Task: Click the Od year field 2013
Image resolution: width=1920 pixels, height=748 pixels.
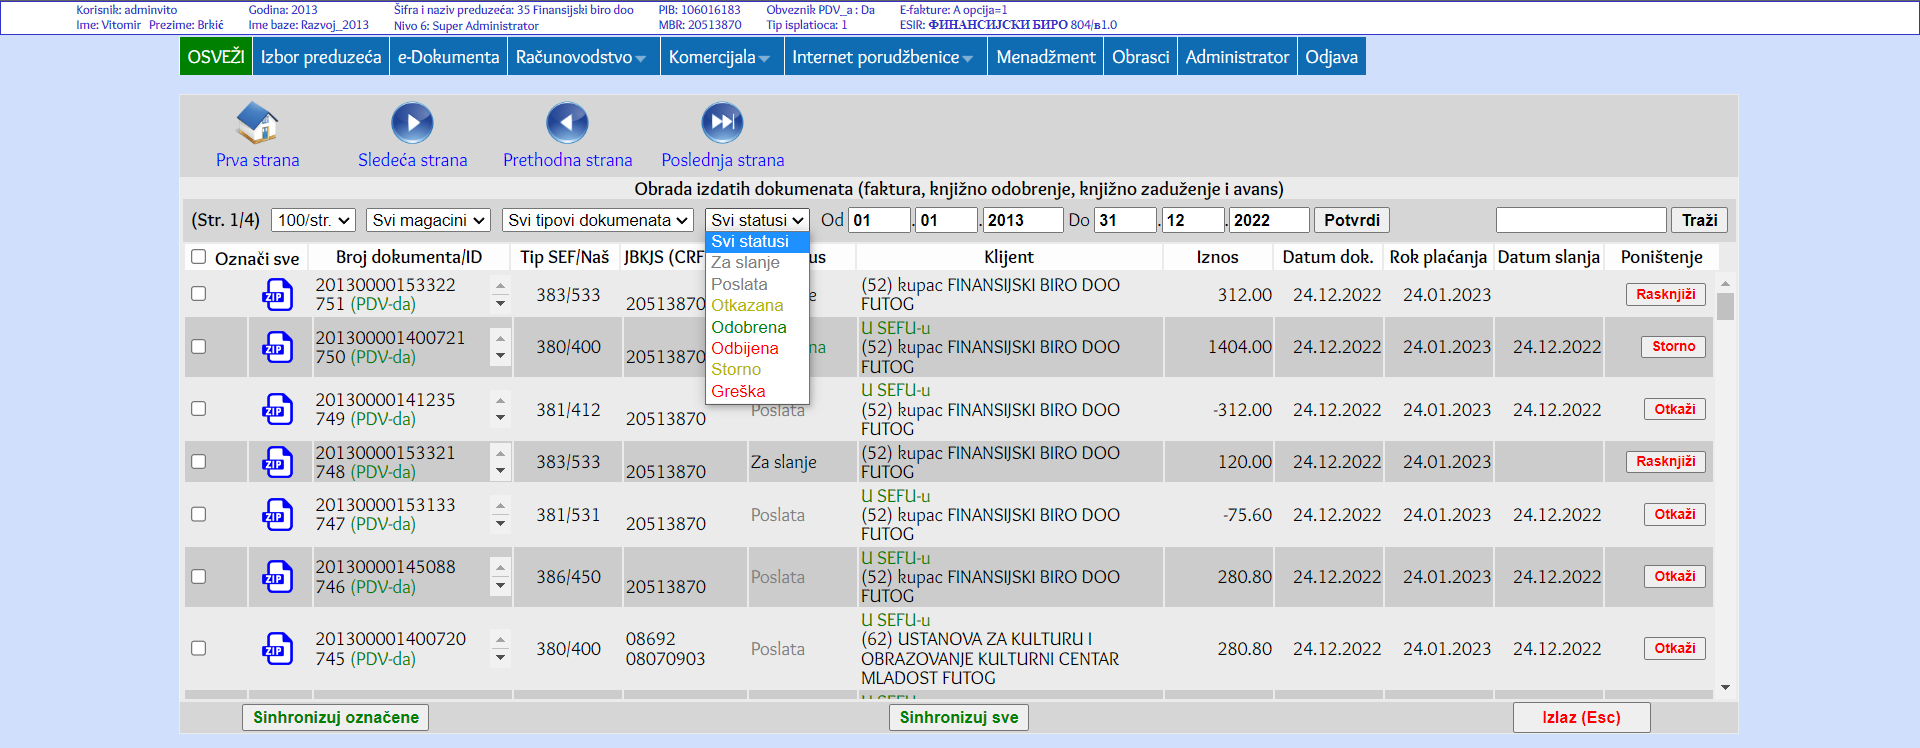Action: pos(1022,220)
